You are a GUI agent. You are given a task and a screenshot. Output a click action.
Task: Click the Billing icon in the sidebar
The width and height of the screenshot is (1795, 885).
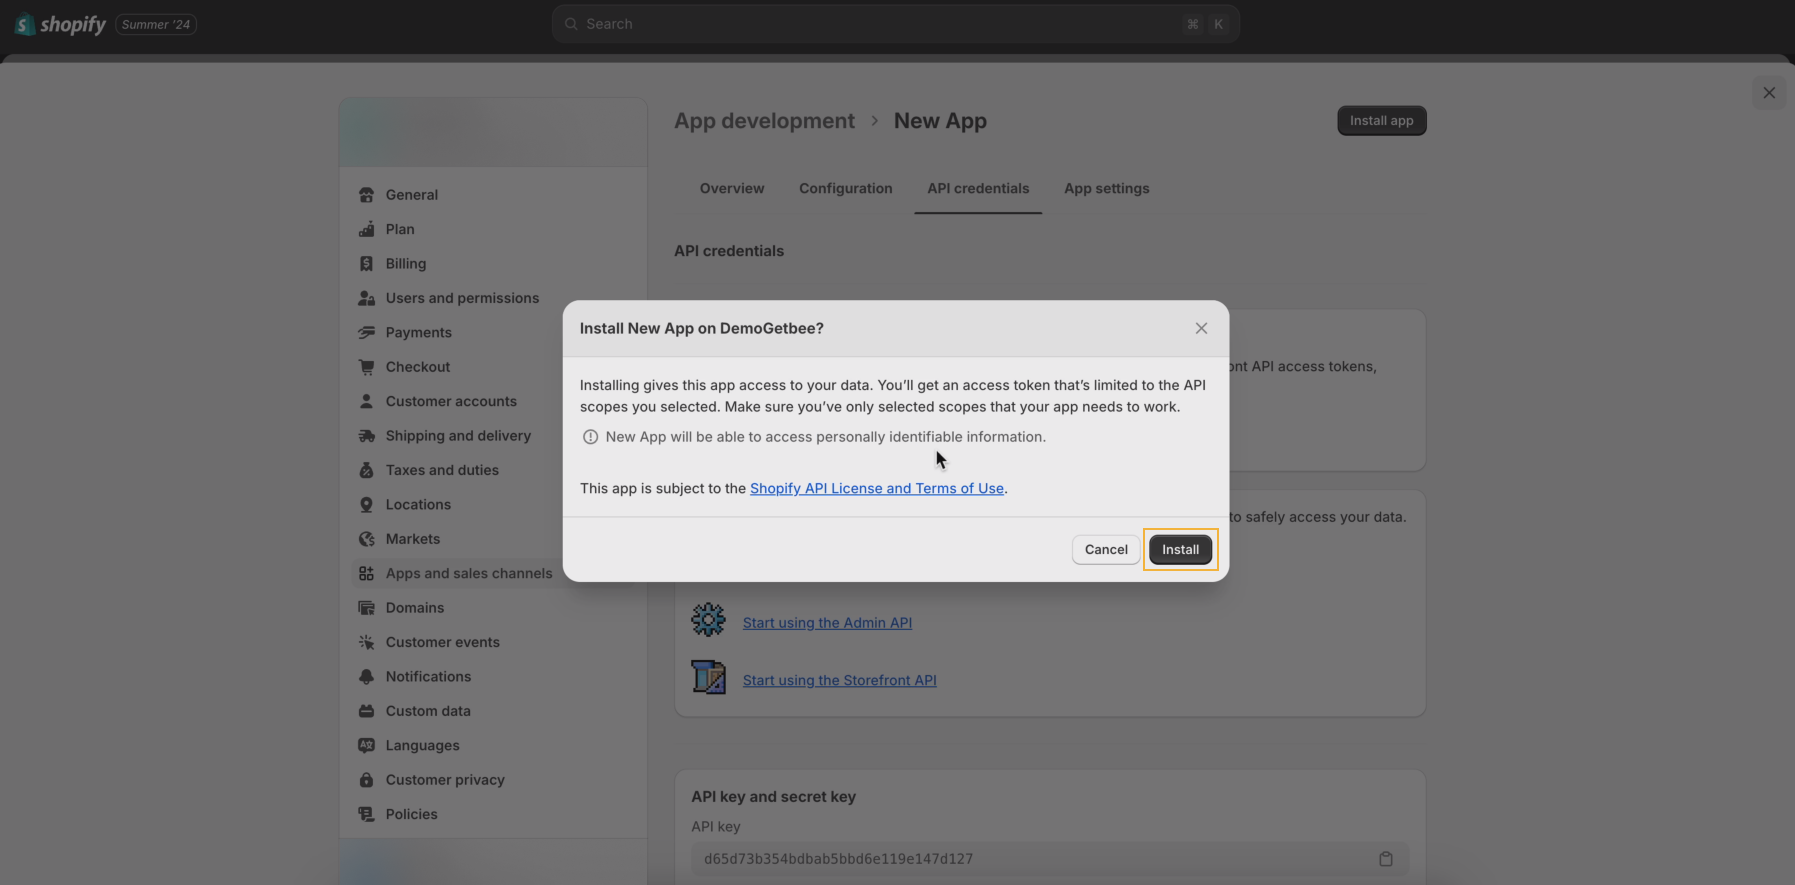(366, 264)
